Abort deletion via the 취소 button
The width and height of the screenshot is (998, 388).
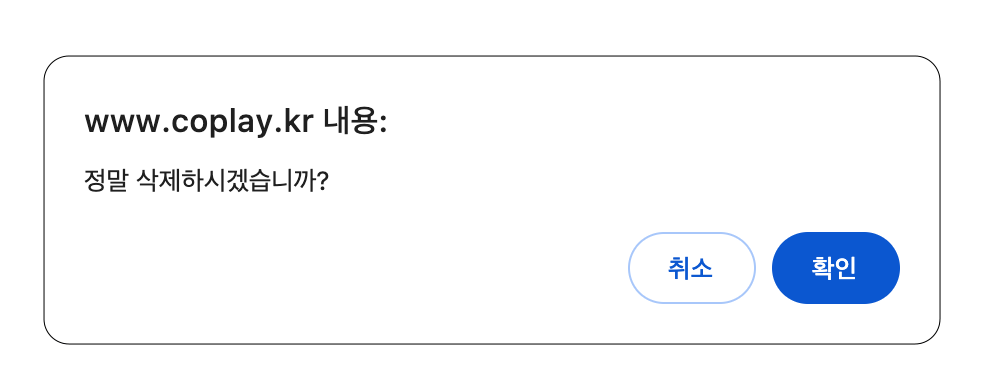click(x=691, y=268)
